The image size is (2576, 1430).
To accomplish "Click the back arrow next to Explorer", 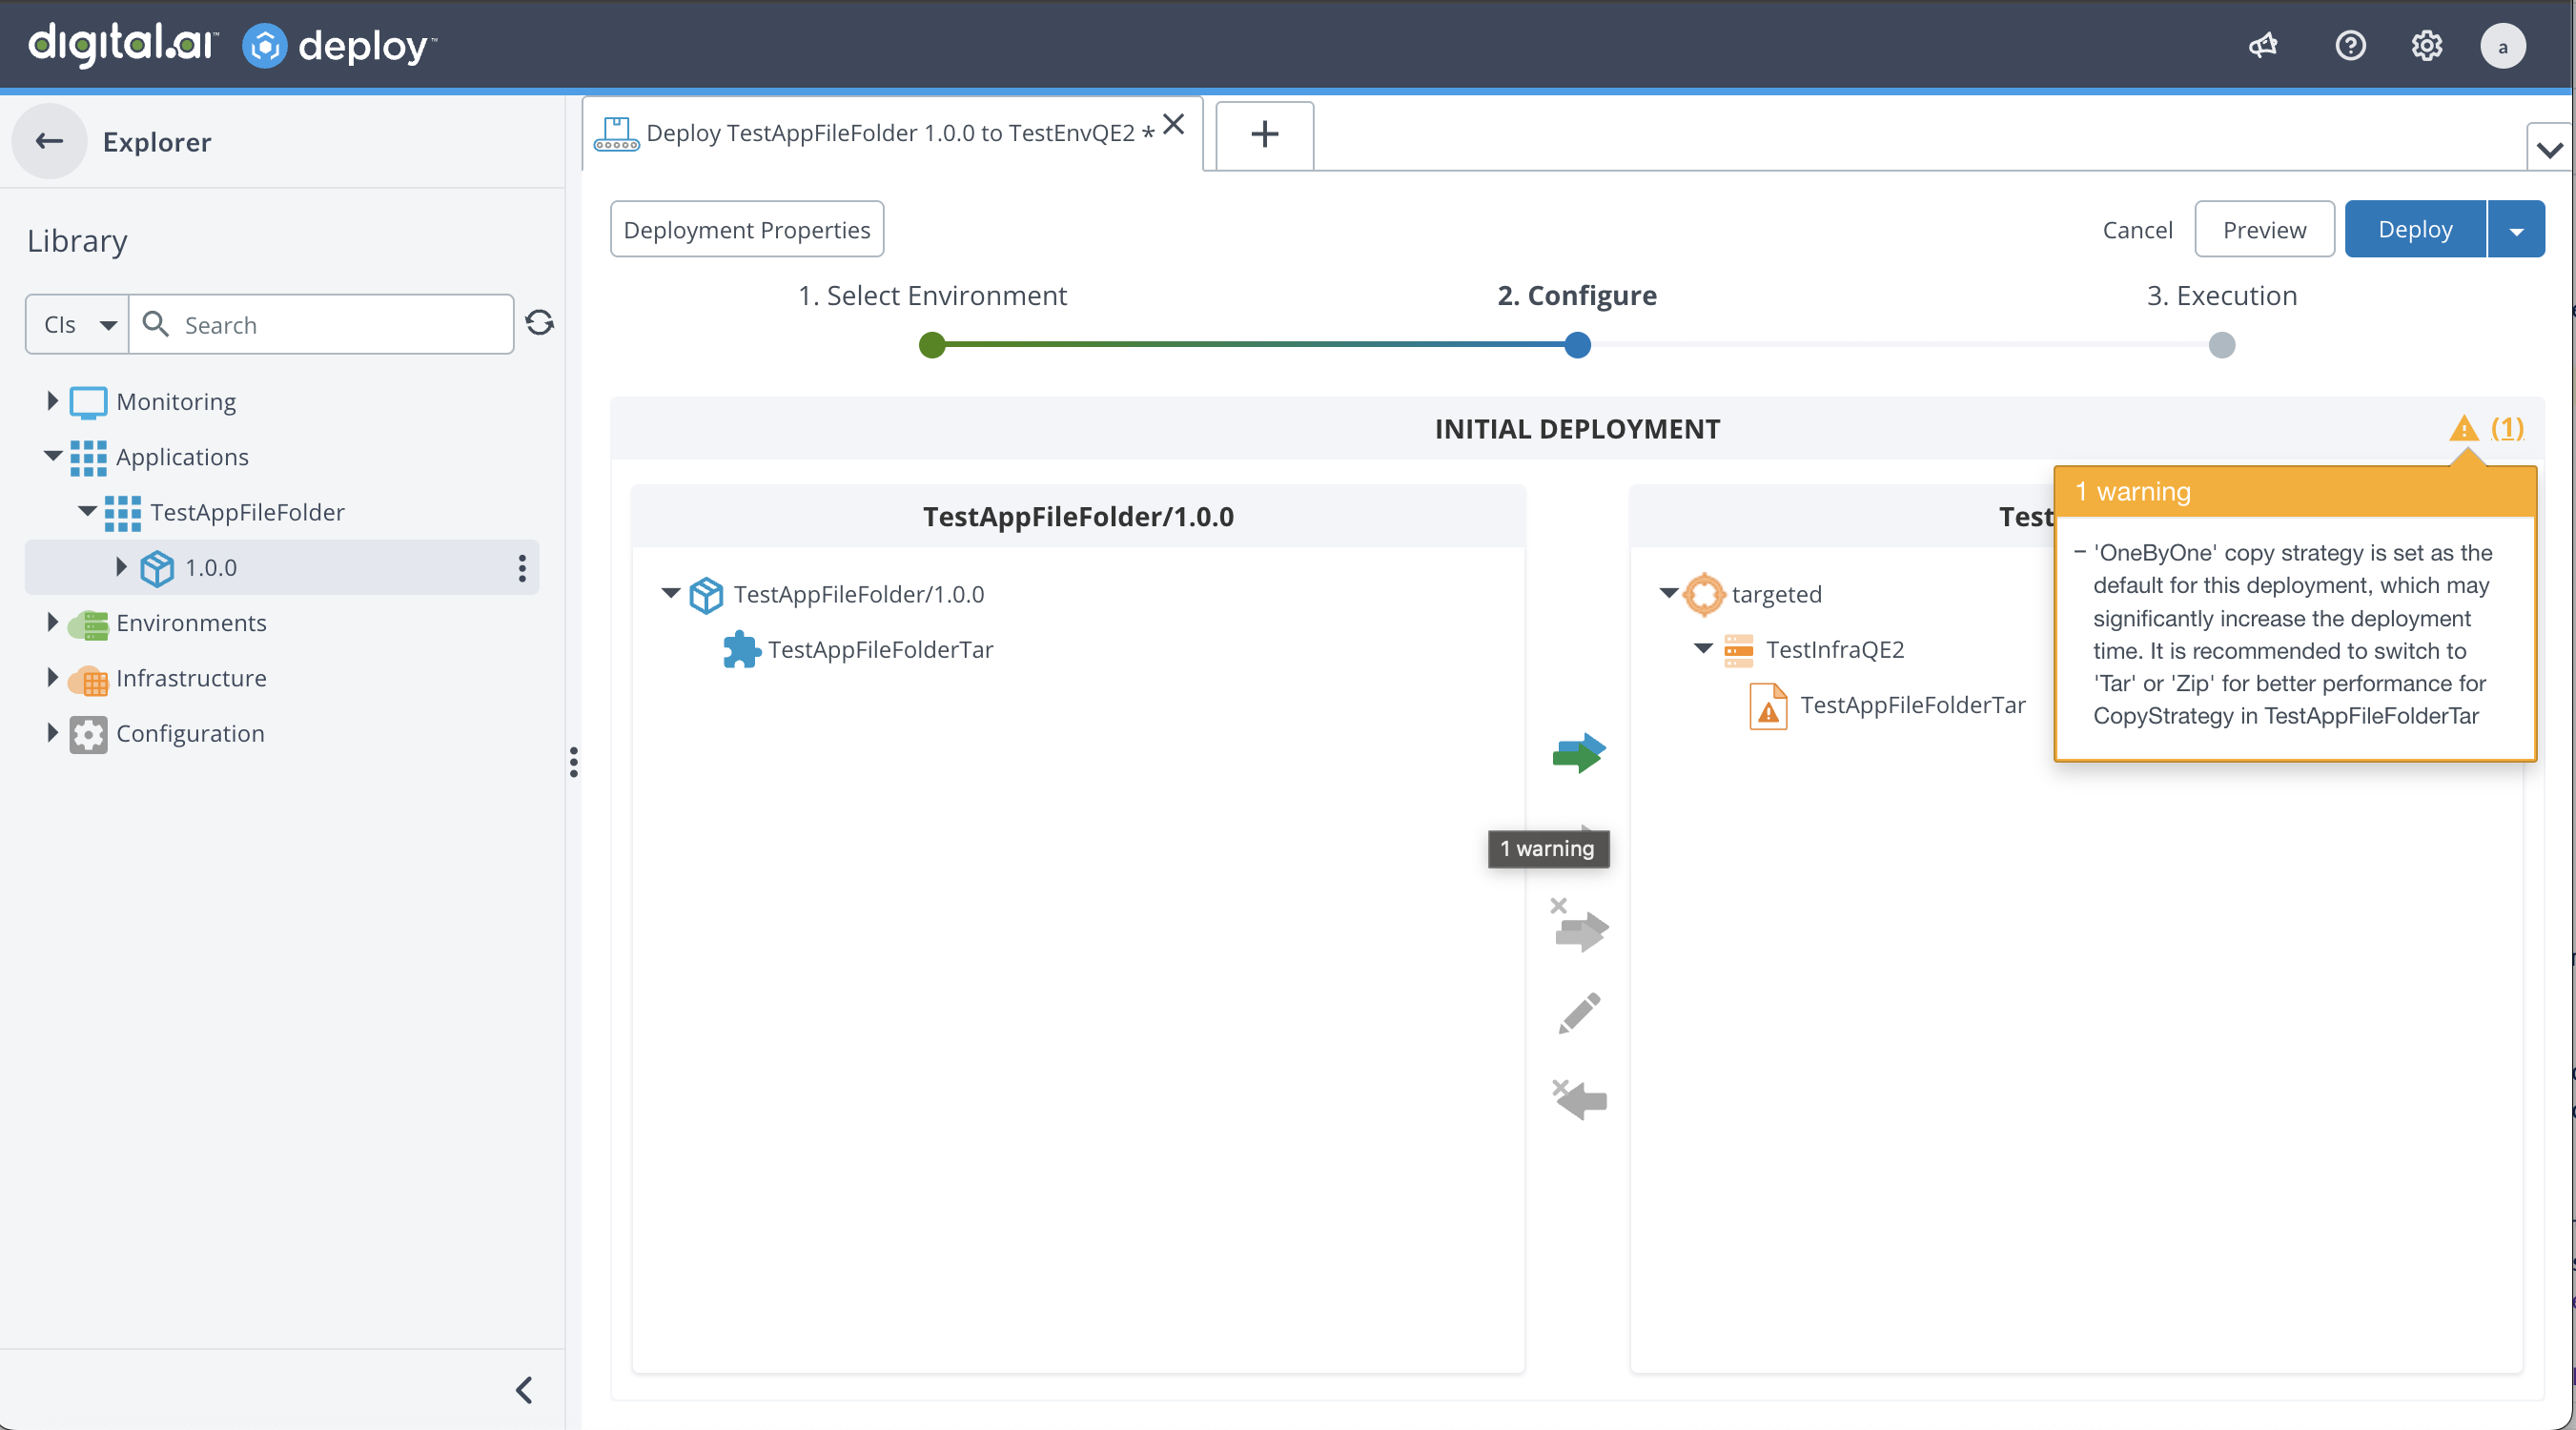I will [49, 141].
